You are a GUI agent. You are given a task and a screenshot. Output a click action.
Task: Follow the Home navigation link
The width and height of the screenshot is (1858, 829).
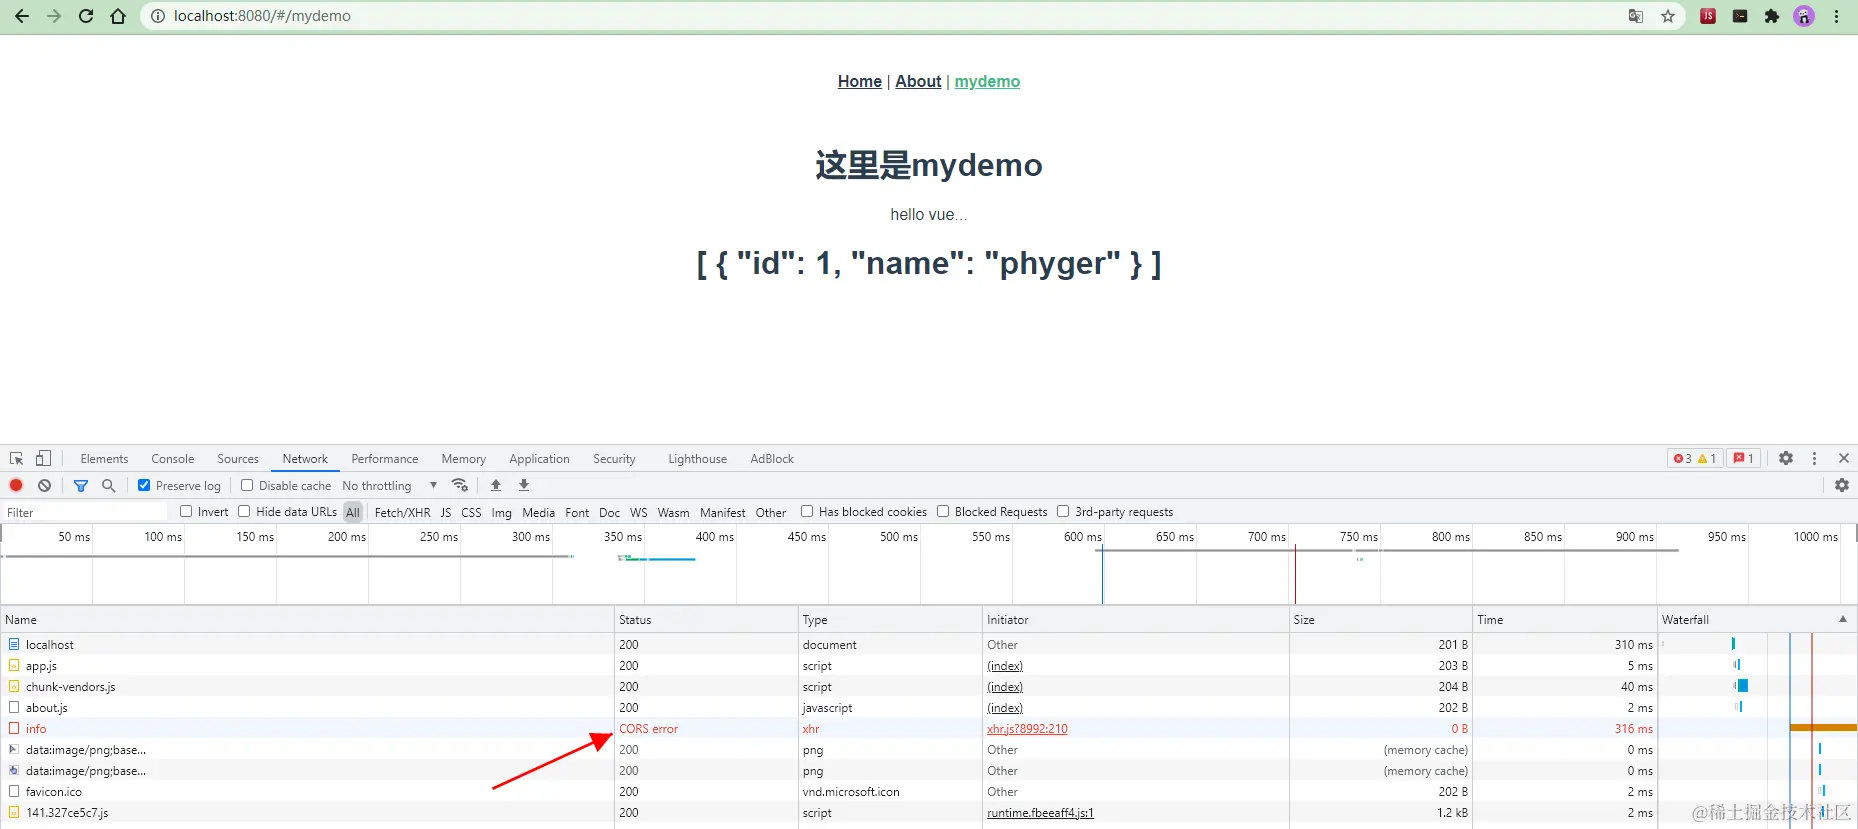point(860,81)
